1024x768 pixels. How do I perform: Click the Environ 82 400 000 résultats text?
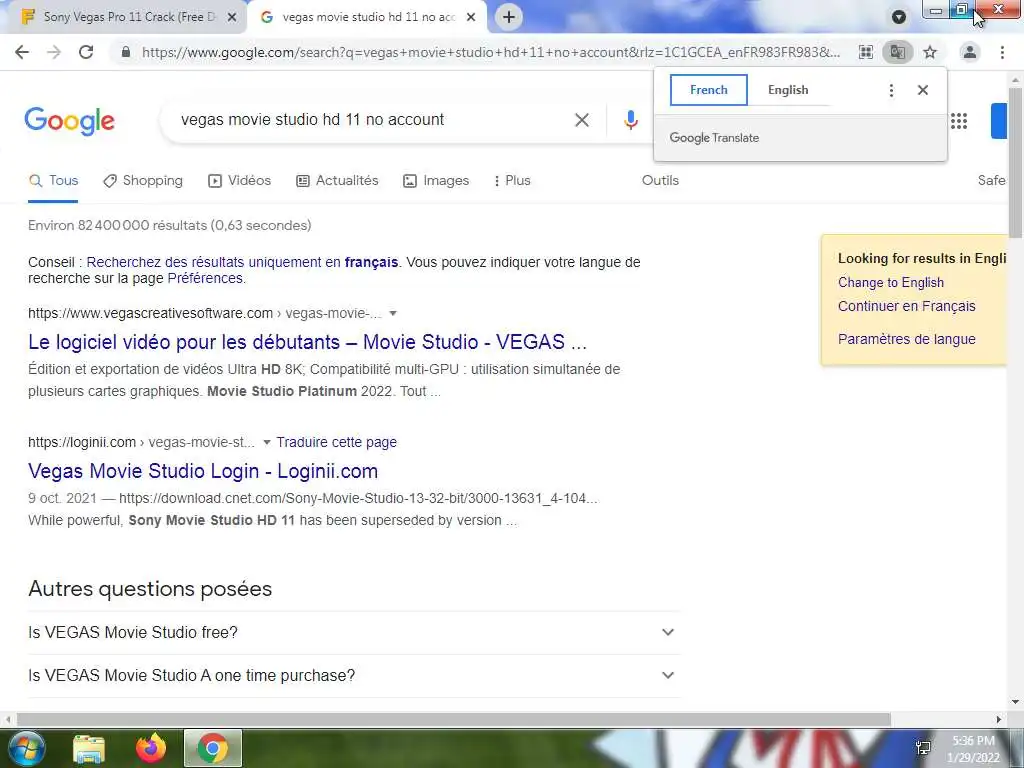170,226
